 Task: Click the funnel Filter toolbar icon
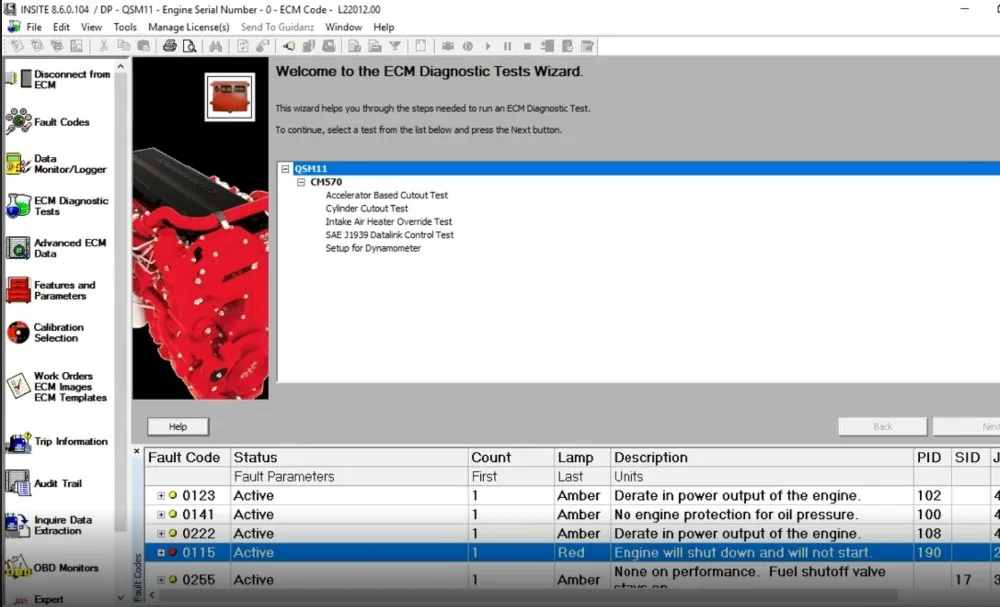[x=395, y=46]
